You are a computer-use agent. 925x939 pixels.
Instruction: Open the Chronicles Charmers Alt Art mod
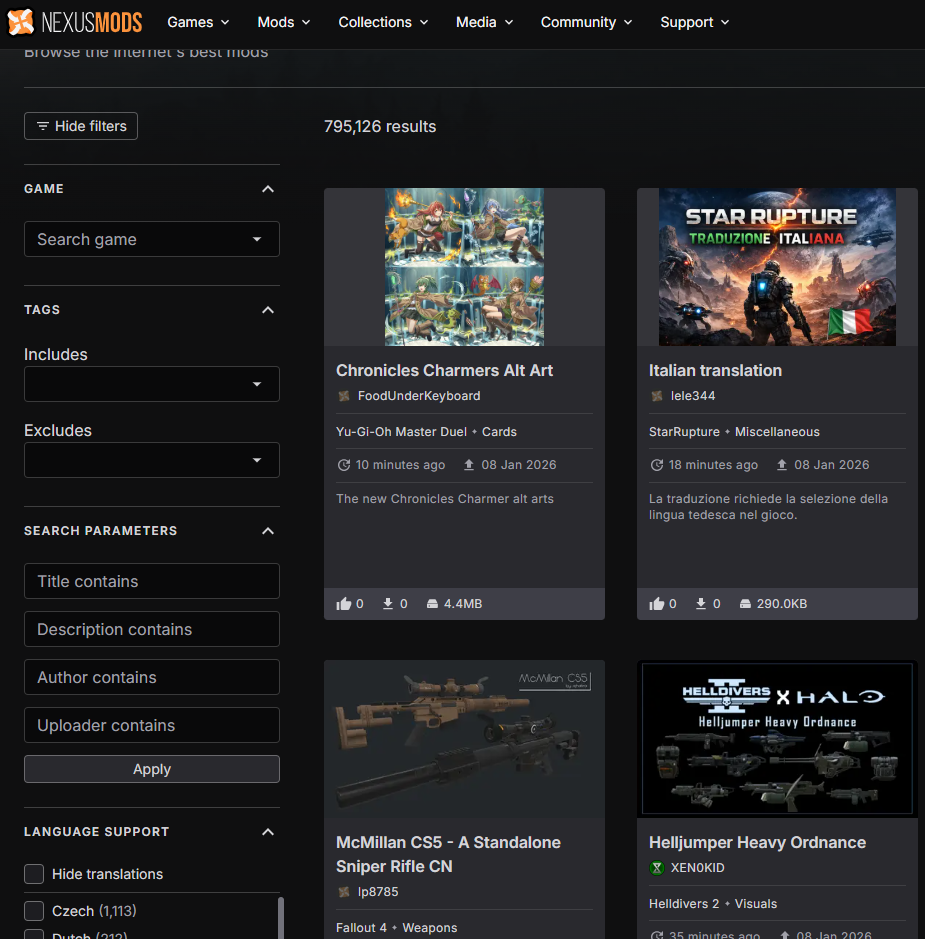[x=444, y=370]
